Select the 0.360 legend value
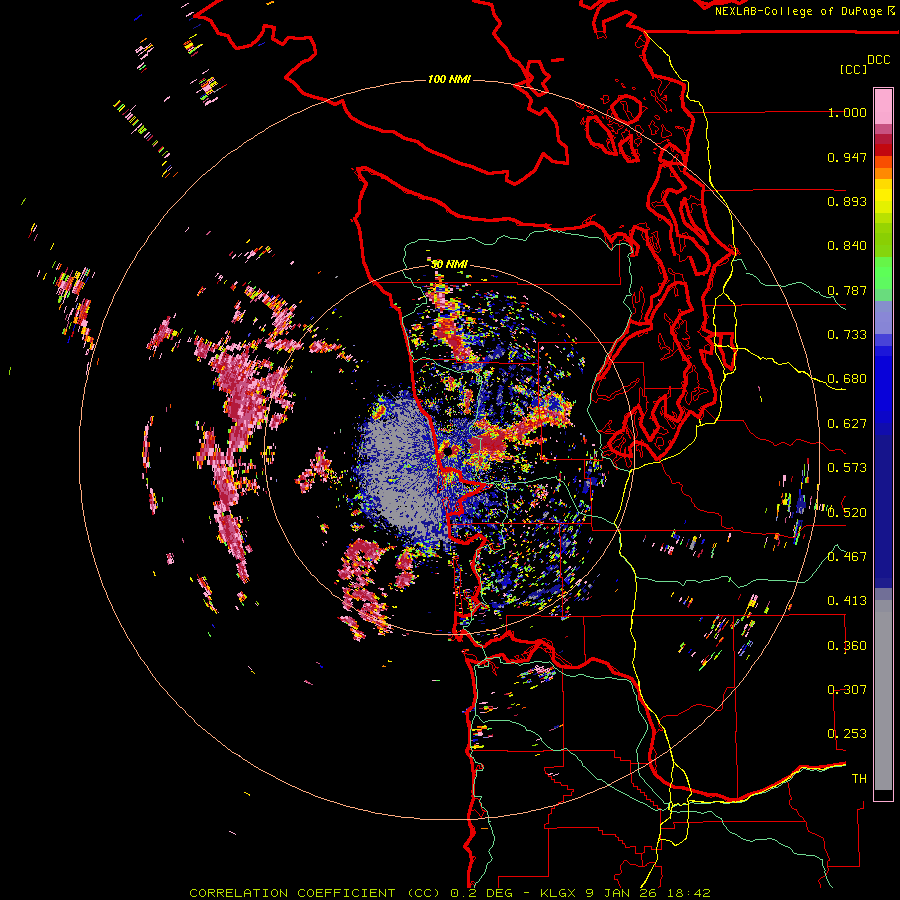 coord(847,646)
